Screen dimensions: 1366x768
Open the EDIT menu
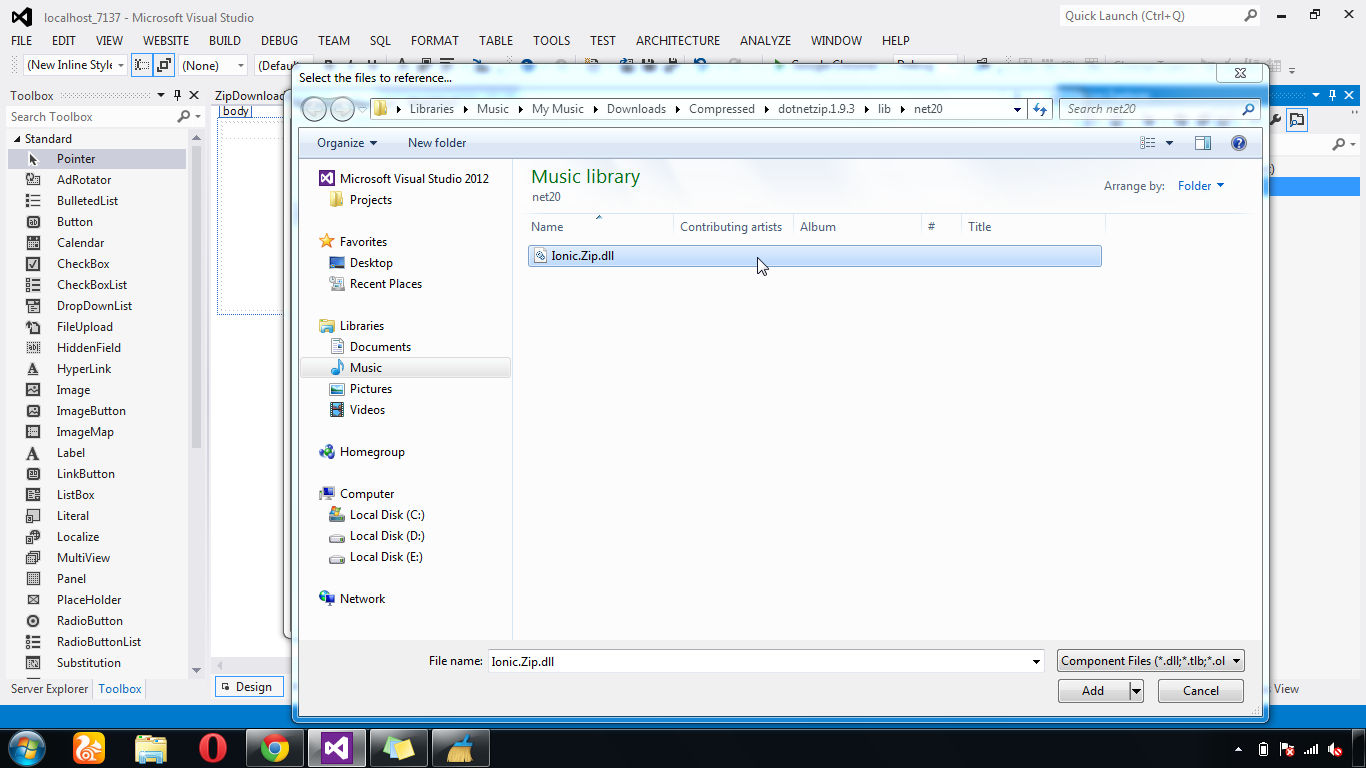click(64, 41)
